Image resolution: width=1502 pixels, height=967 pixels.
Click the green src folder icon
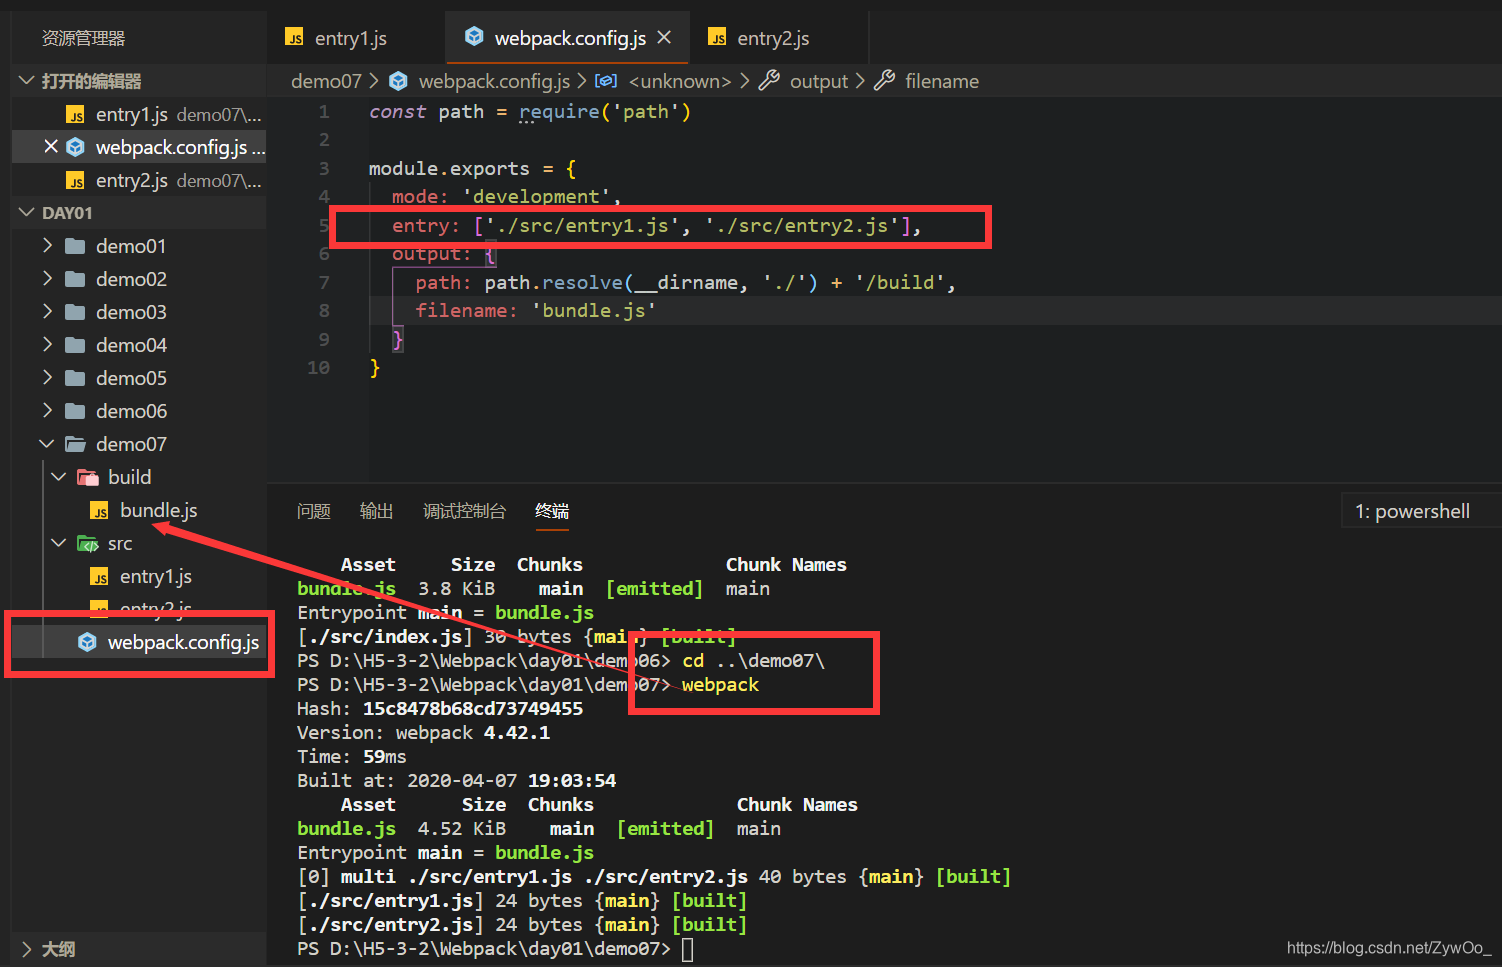tap(88, 544)
